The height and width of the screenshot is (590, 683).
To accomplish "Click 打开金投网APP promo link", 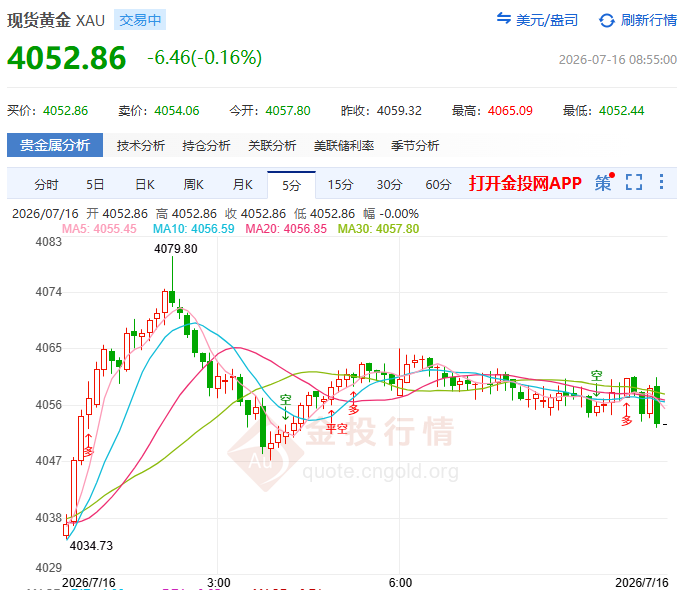I will [525, 183].
